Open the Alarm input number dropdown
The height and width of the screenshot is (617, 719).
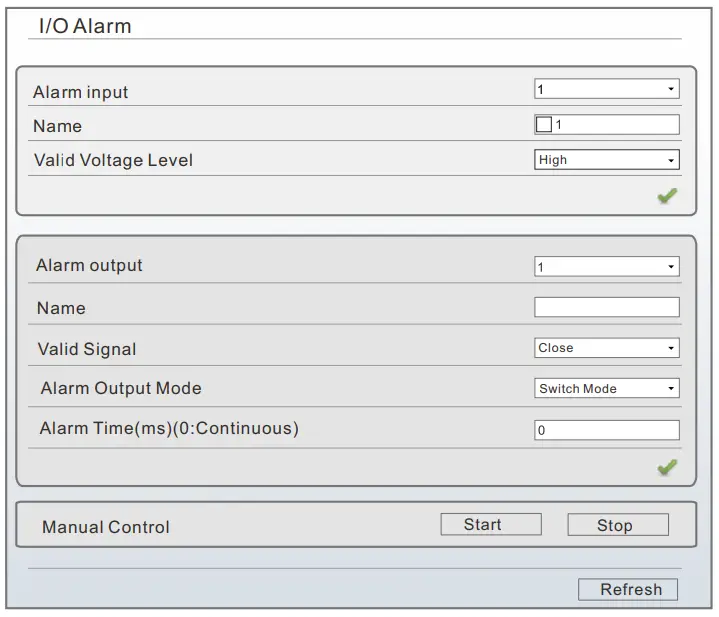[x=607, y=89]
